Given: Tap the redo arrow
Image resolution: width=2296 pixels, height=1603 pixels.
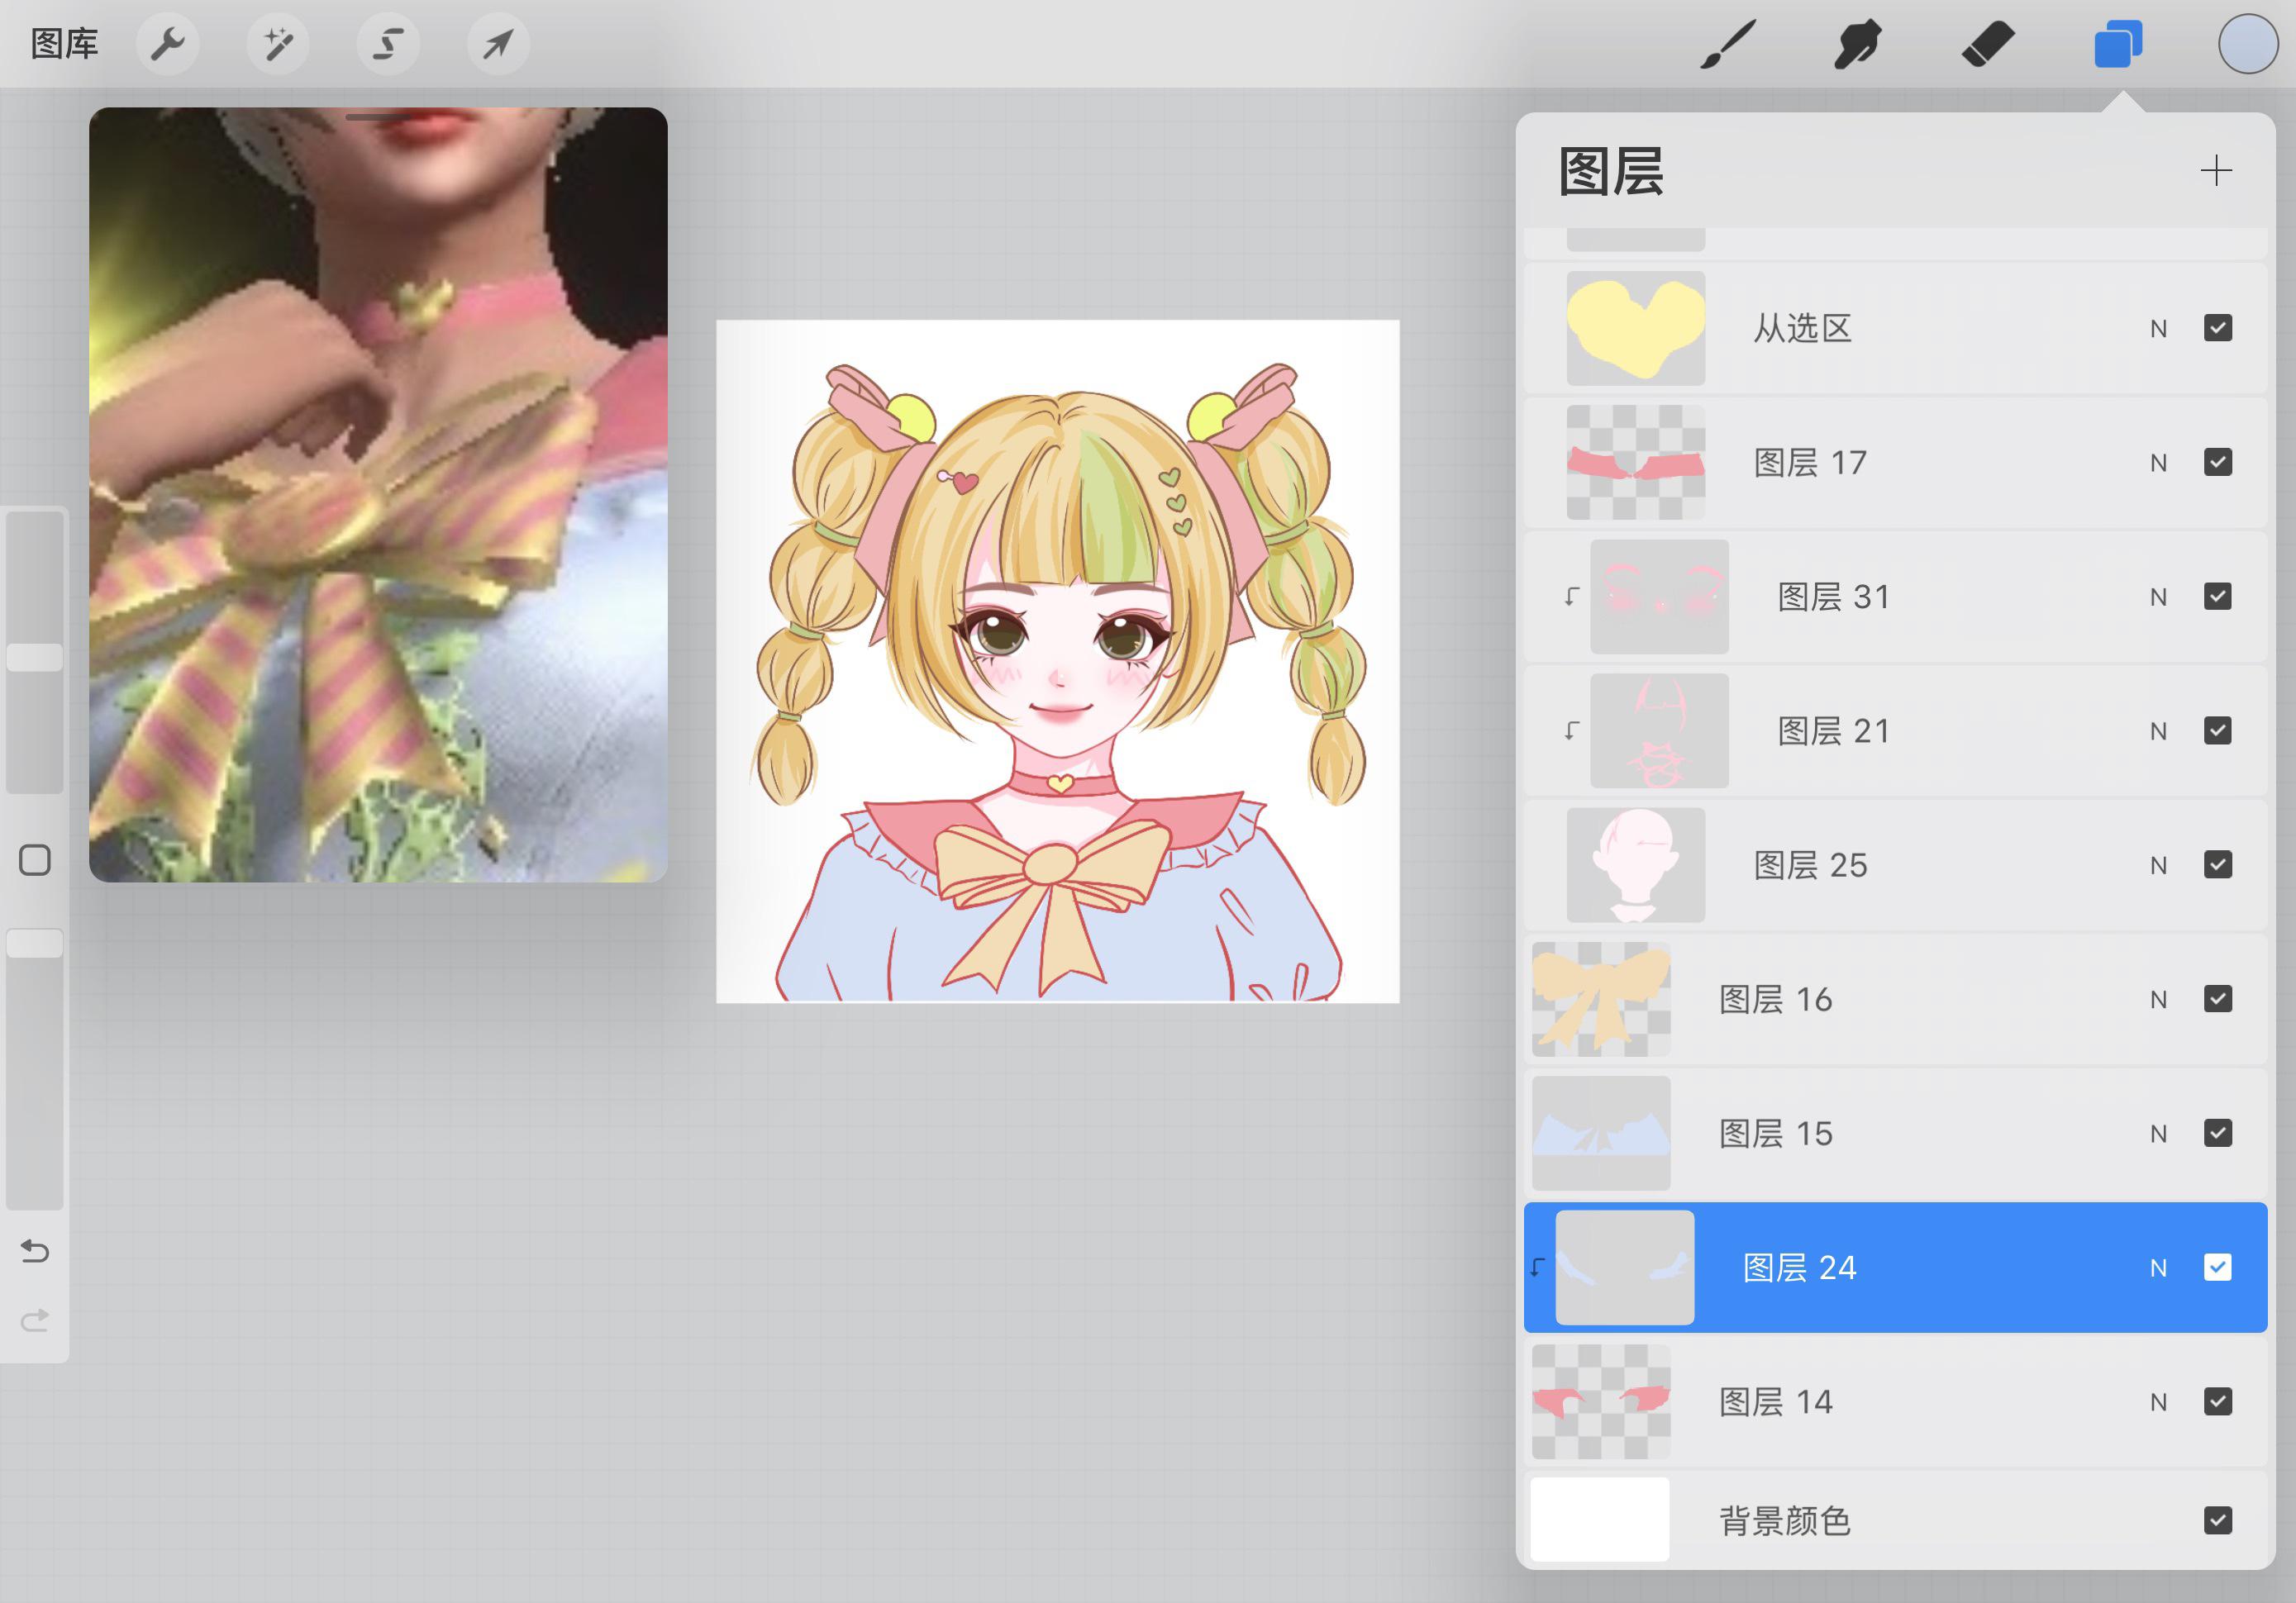Looking at the screenshot, I should [x=35, y=1320].
